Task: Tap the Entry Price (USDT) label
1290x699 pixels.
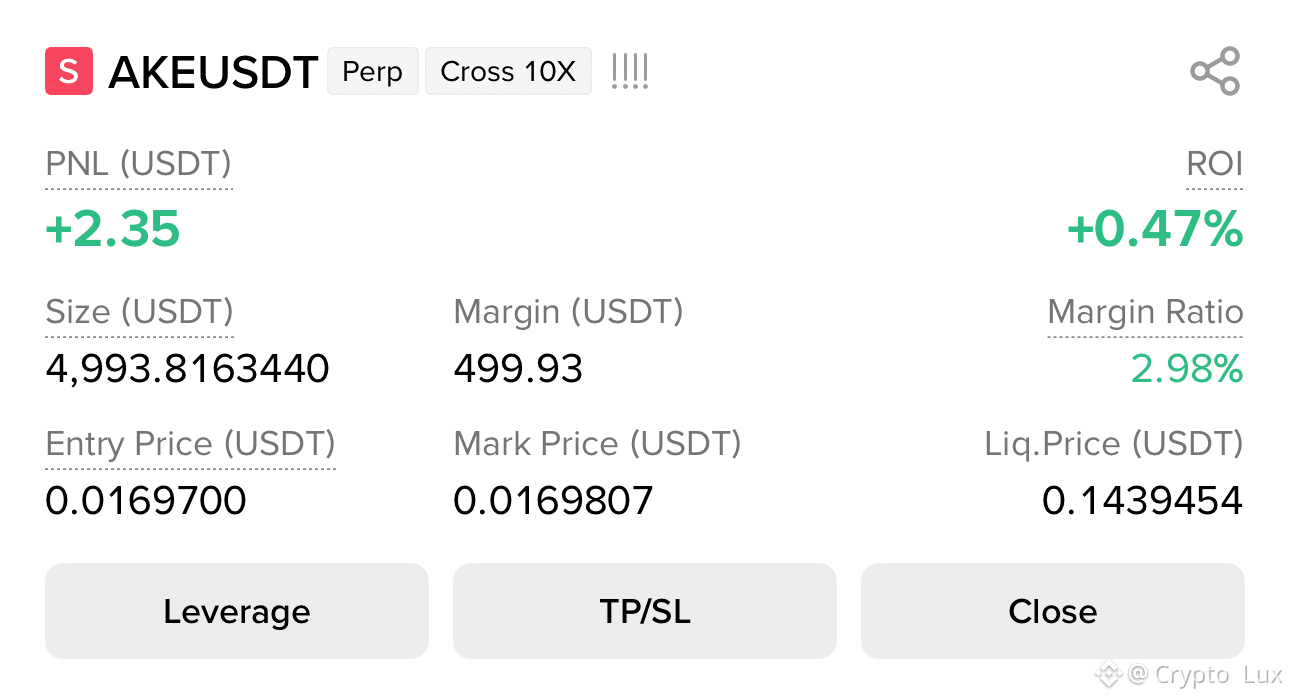Action: point(191,443)
